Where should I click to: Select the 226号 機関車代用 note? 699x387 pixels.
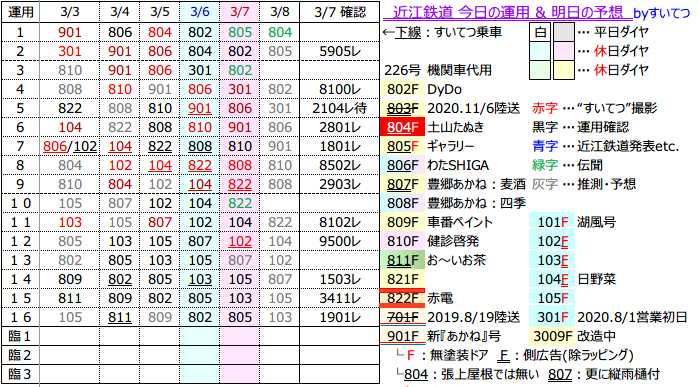tap(438, 70)
